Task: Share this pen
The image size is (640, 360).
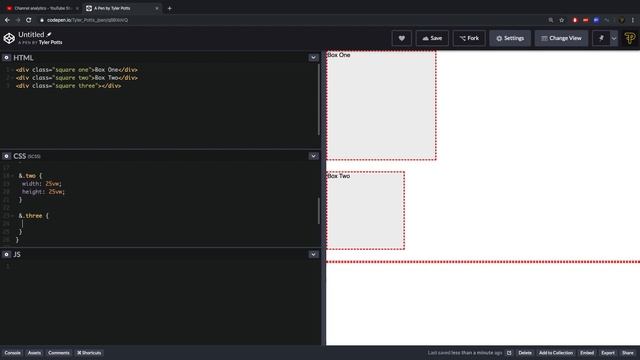Action: click(x=628, y=353)
